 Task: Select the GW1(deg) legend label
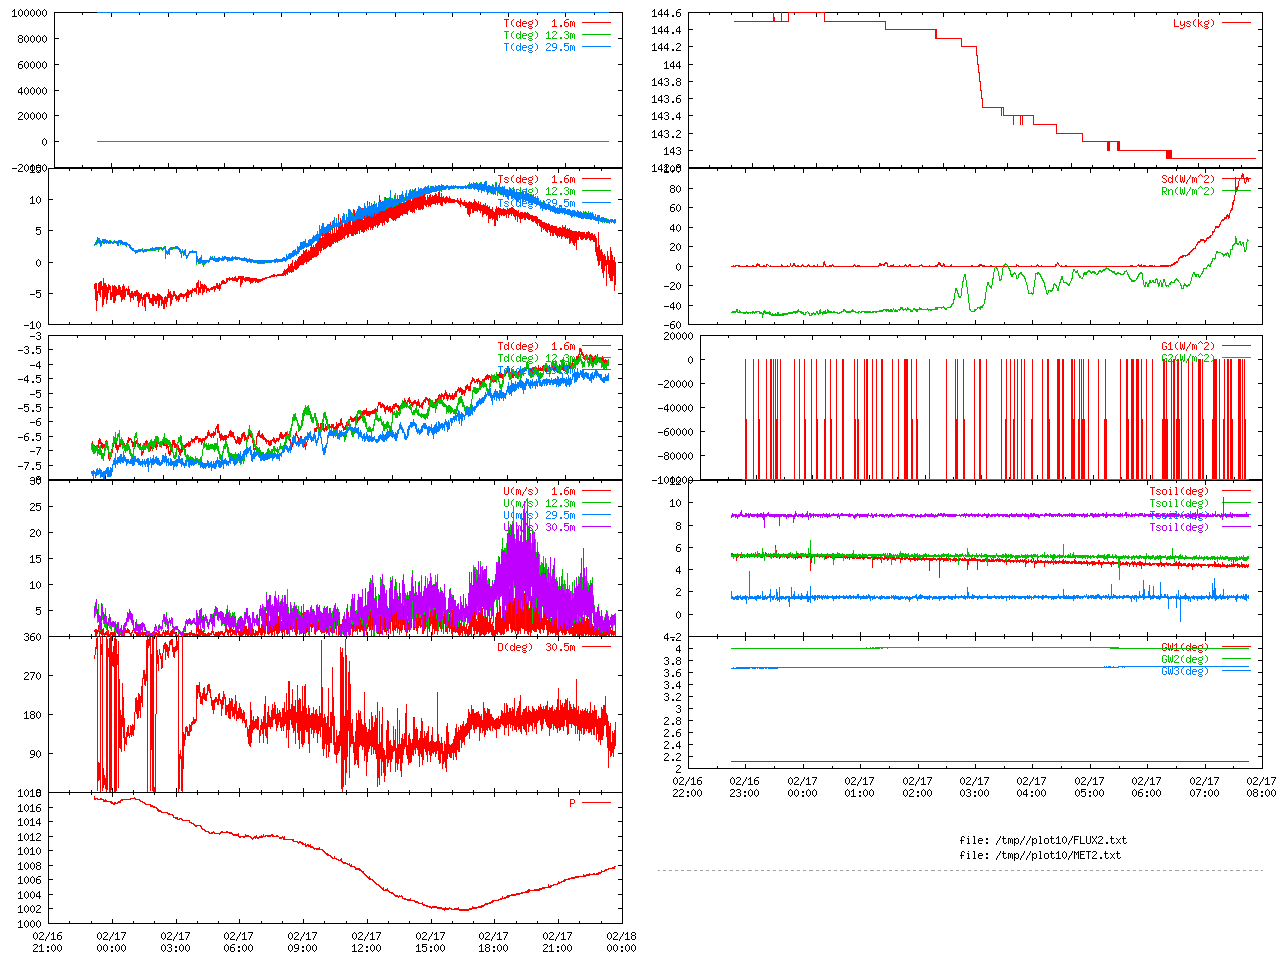click(x=1185, y=647)
